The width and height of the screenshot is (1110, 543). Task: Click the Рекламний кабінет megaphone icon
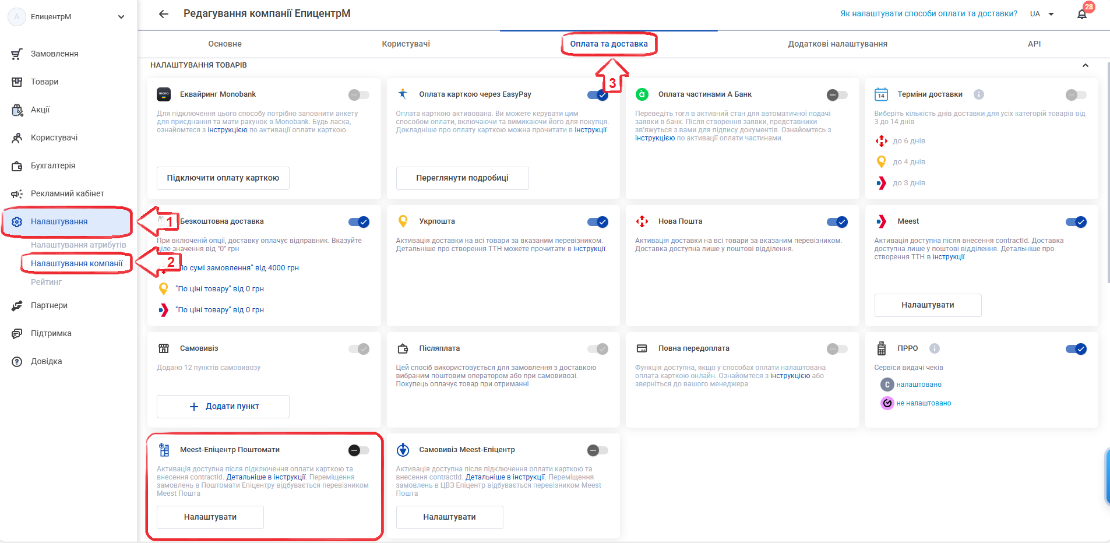(x=18, y=193)
